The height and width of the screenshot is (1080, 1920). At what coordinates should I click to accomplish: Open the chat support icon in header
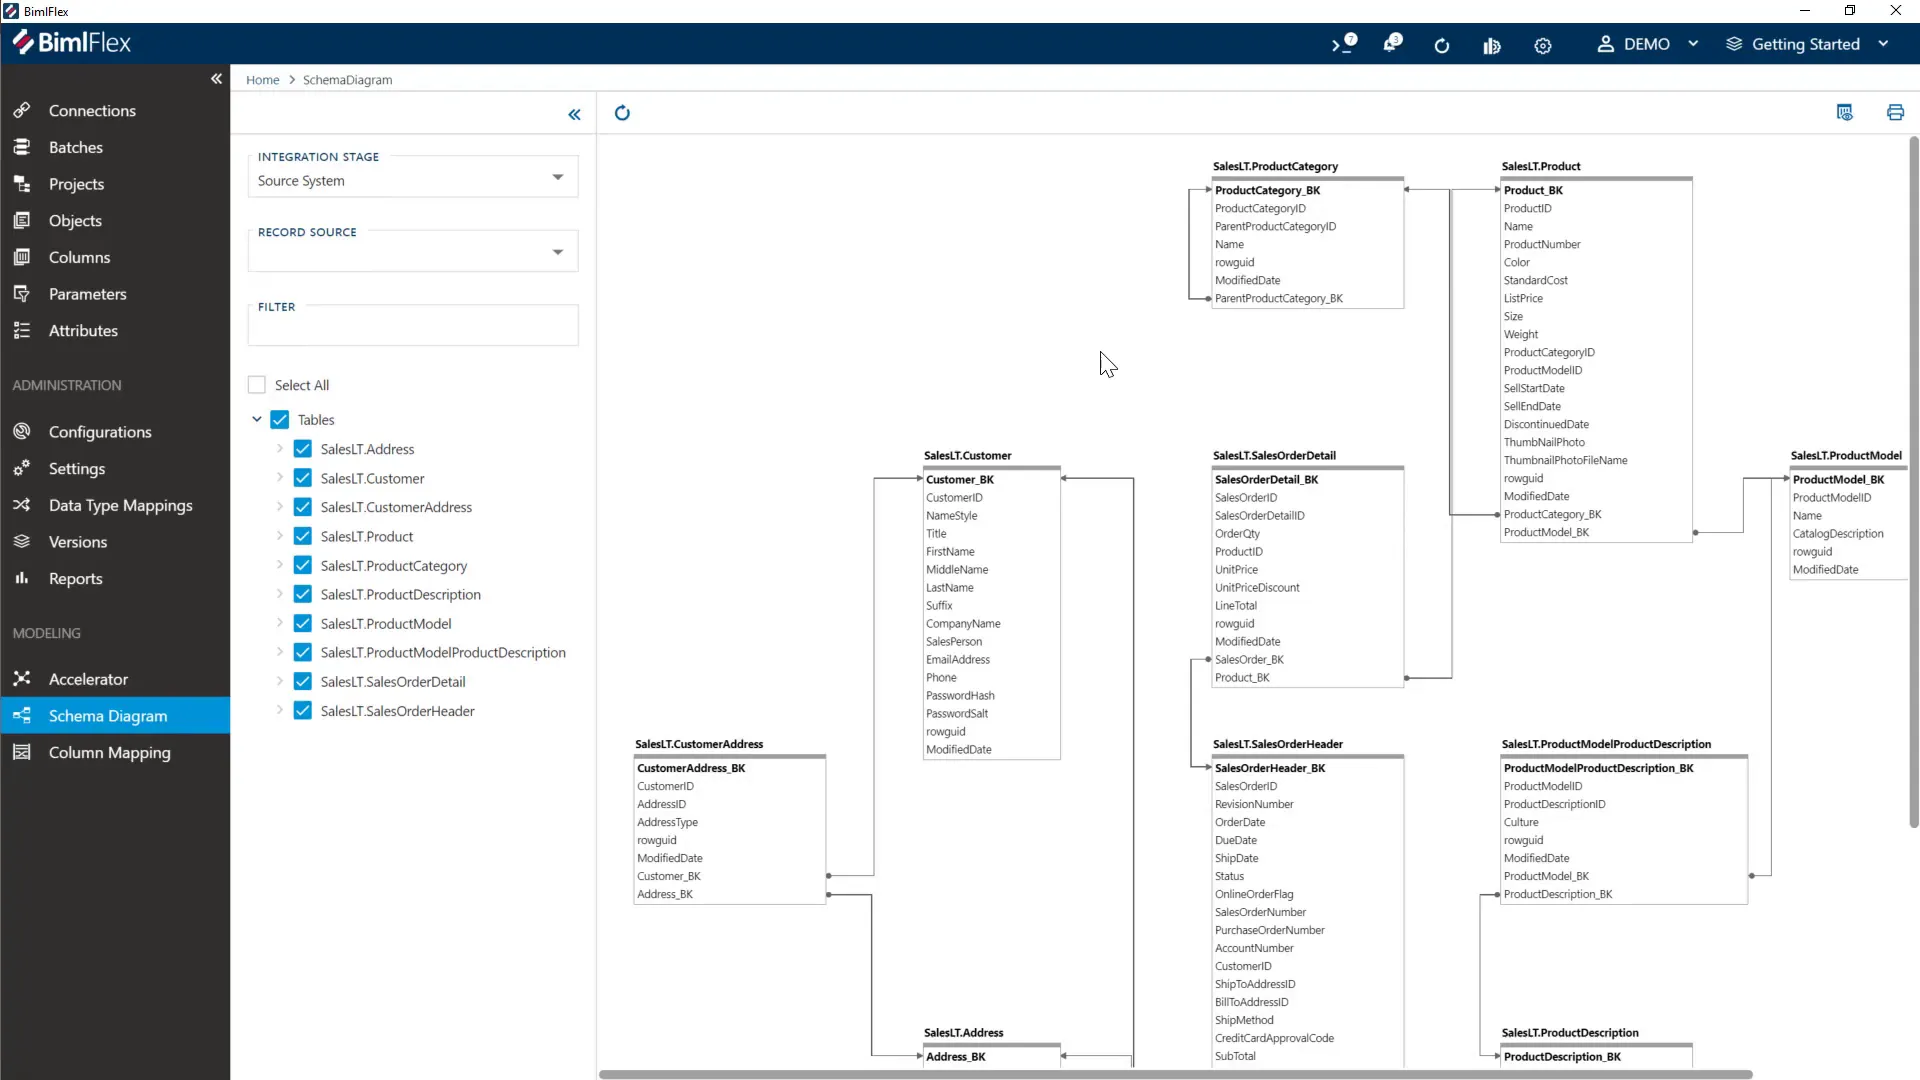1392,44
